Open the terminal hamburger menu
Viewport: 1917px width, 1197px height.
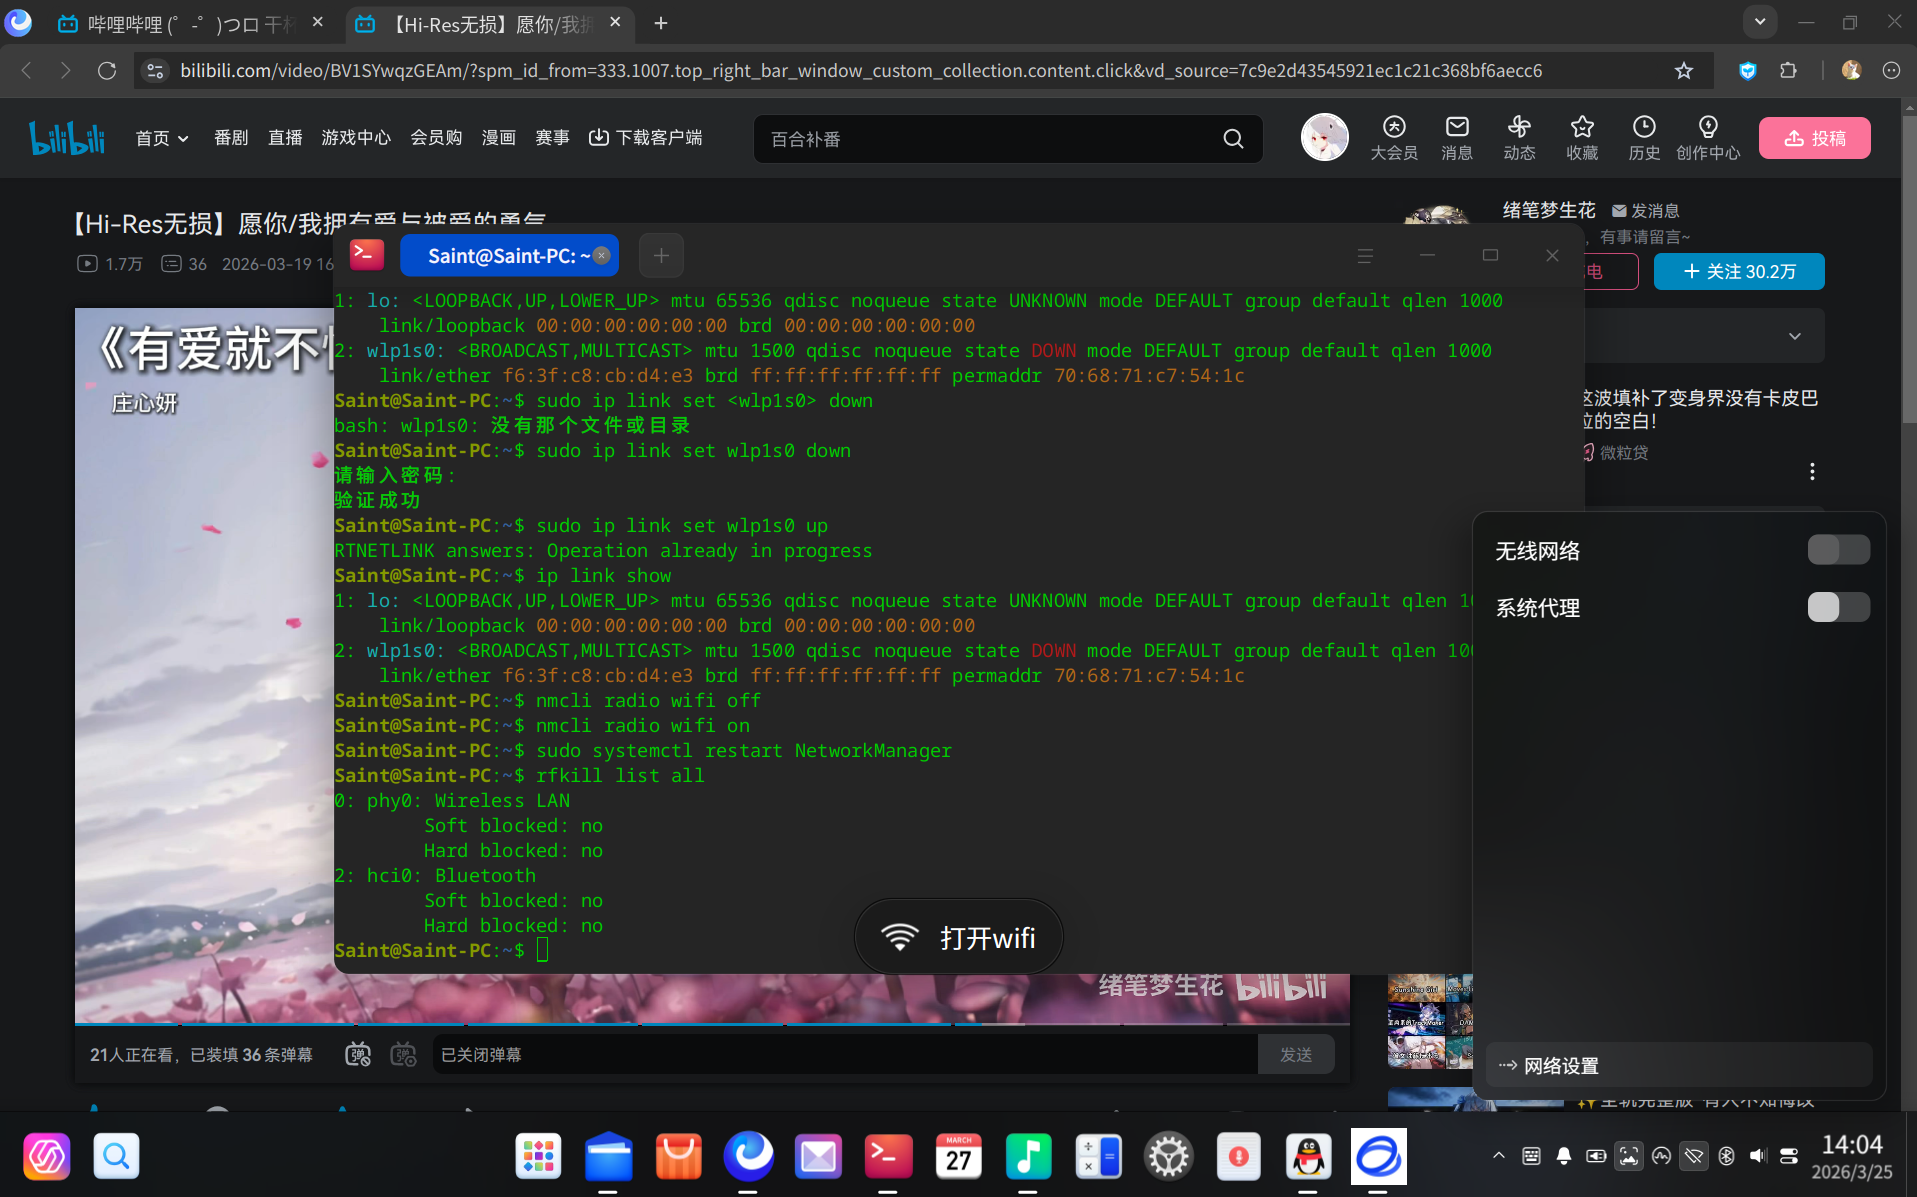pyautogui.click(x=1365, y=255)
